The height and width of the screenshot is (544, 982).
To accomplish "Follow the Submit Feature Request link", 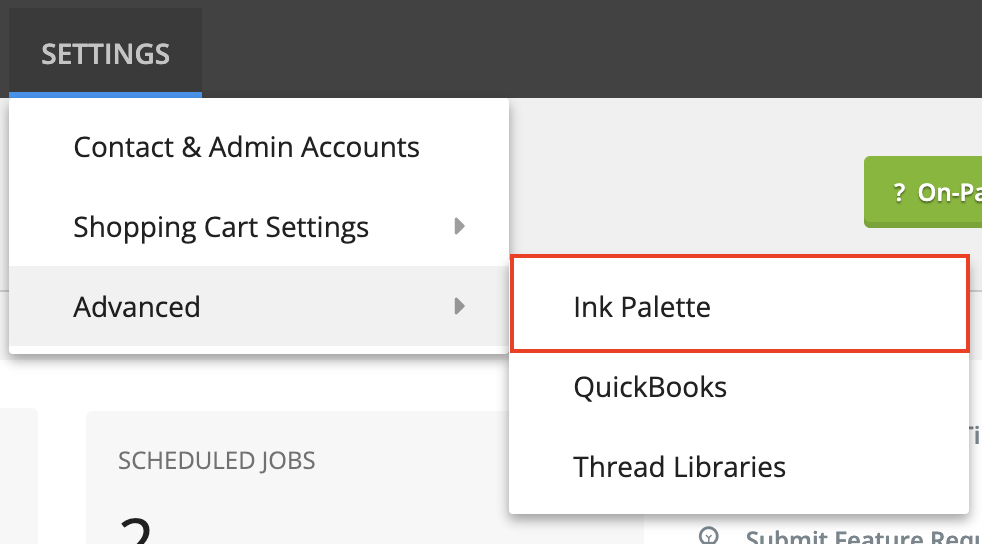I will tap(860, 538).
